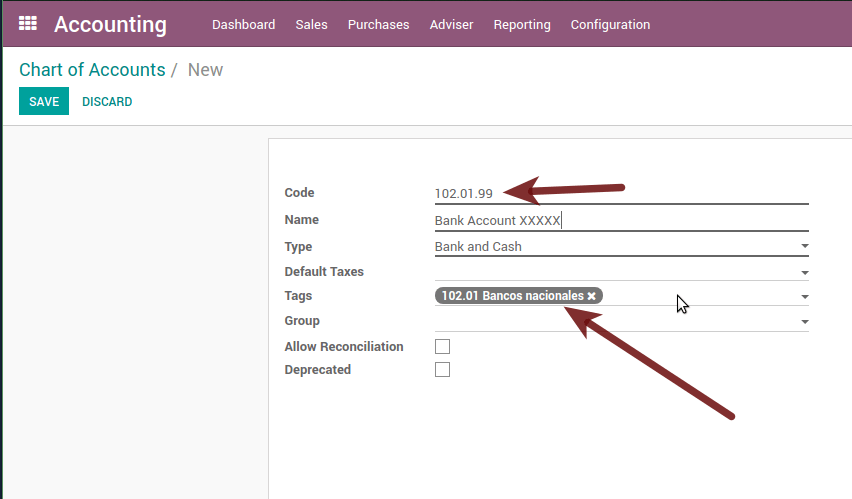The image size is (852, 499).
Task: Select the Purchases menu item
Action: point(378,25)
